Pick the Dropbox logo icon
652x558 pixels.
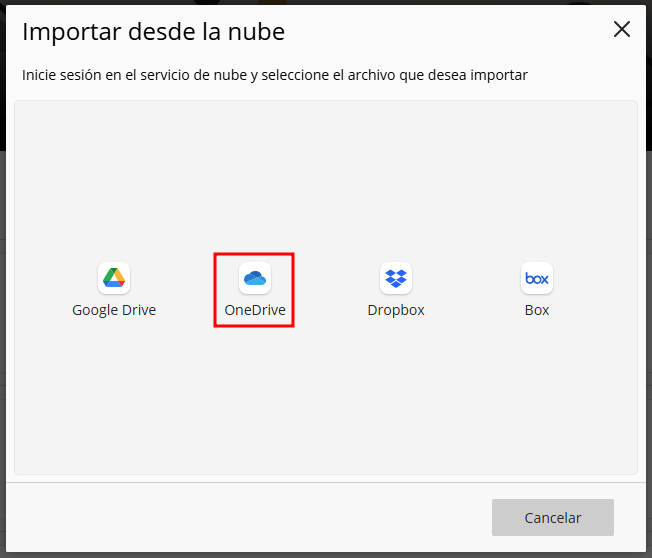pos(396,278)
